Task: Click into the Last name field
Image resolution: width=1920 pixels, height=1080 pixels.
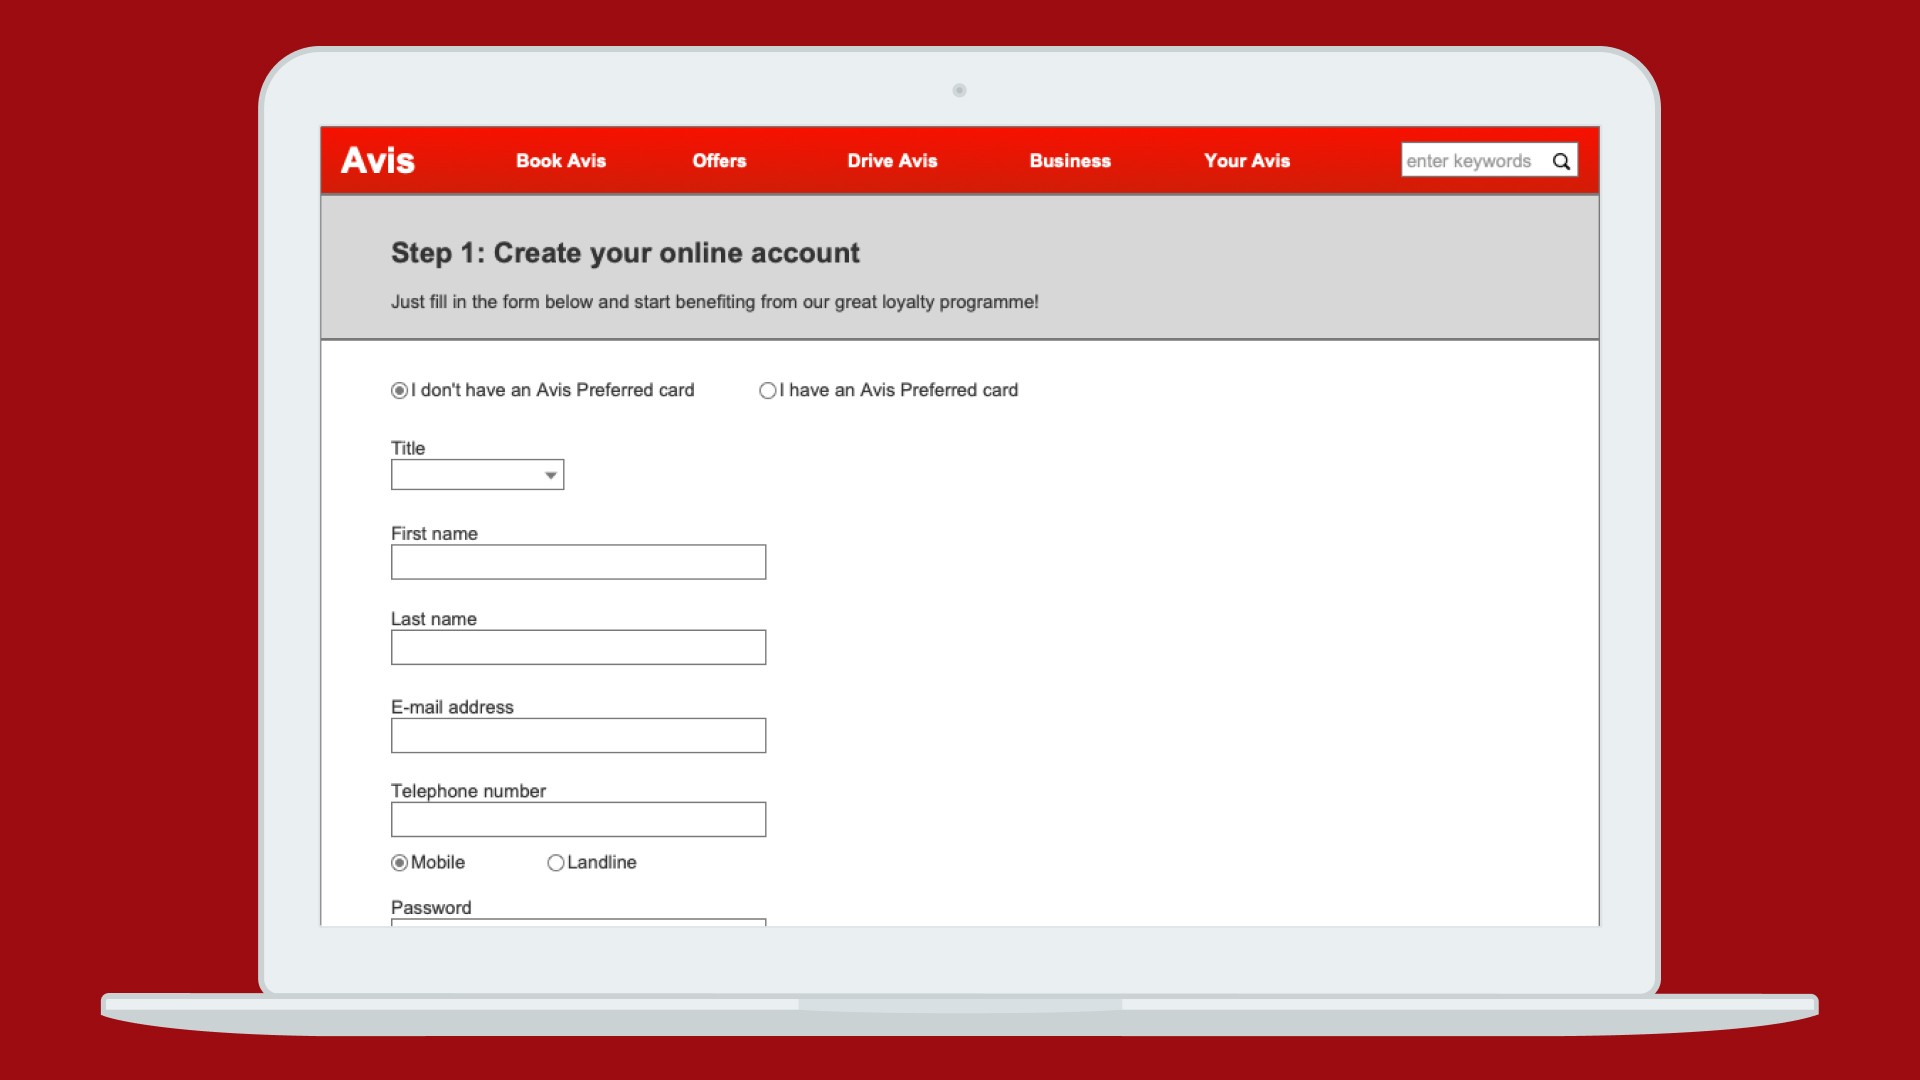Action: pyautogui.click(x=578, y=647)
